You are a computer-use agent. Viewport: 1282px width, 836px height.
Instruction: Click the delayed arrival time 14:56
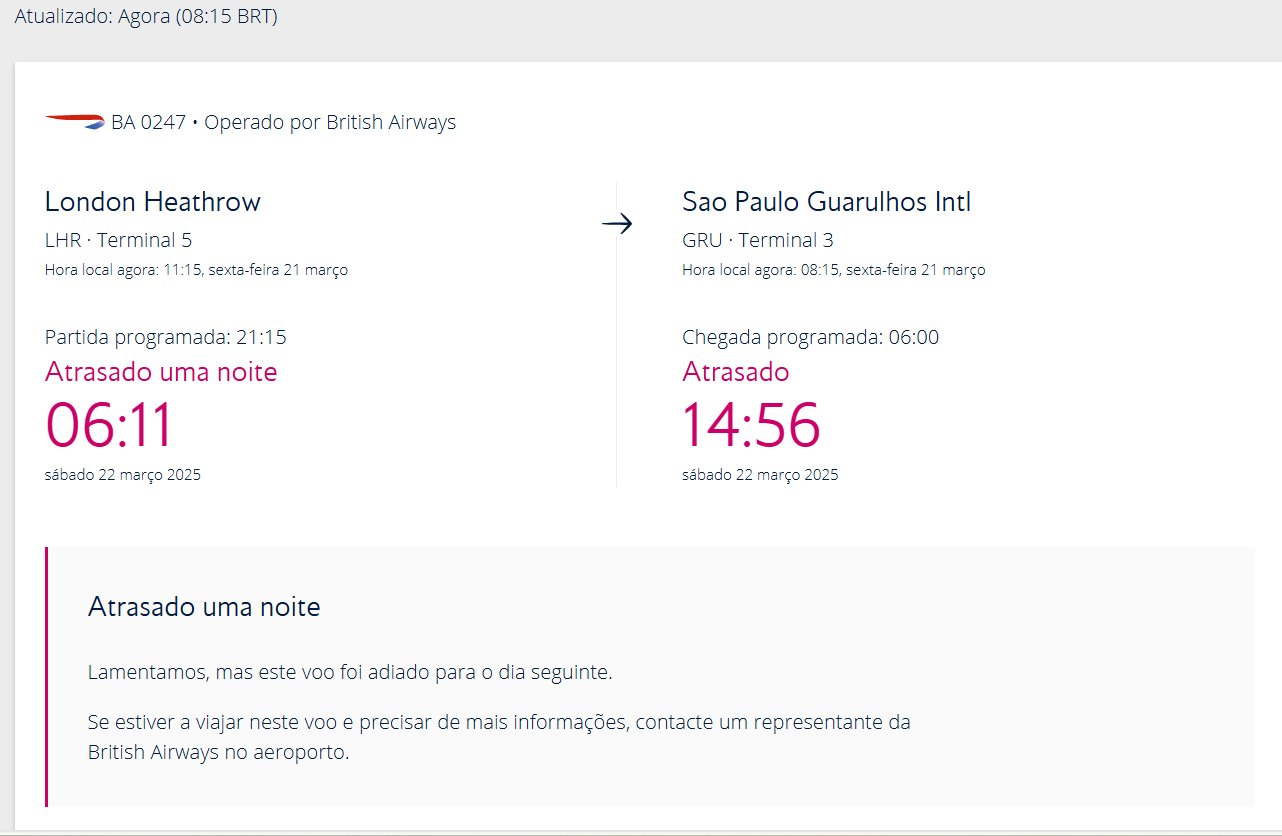tap(751, 425)
